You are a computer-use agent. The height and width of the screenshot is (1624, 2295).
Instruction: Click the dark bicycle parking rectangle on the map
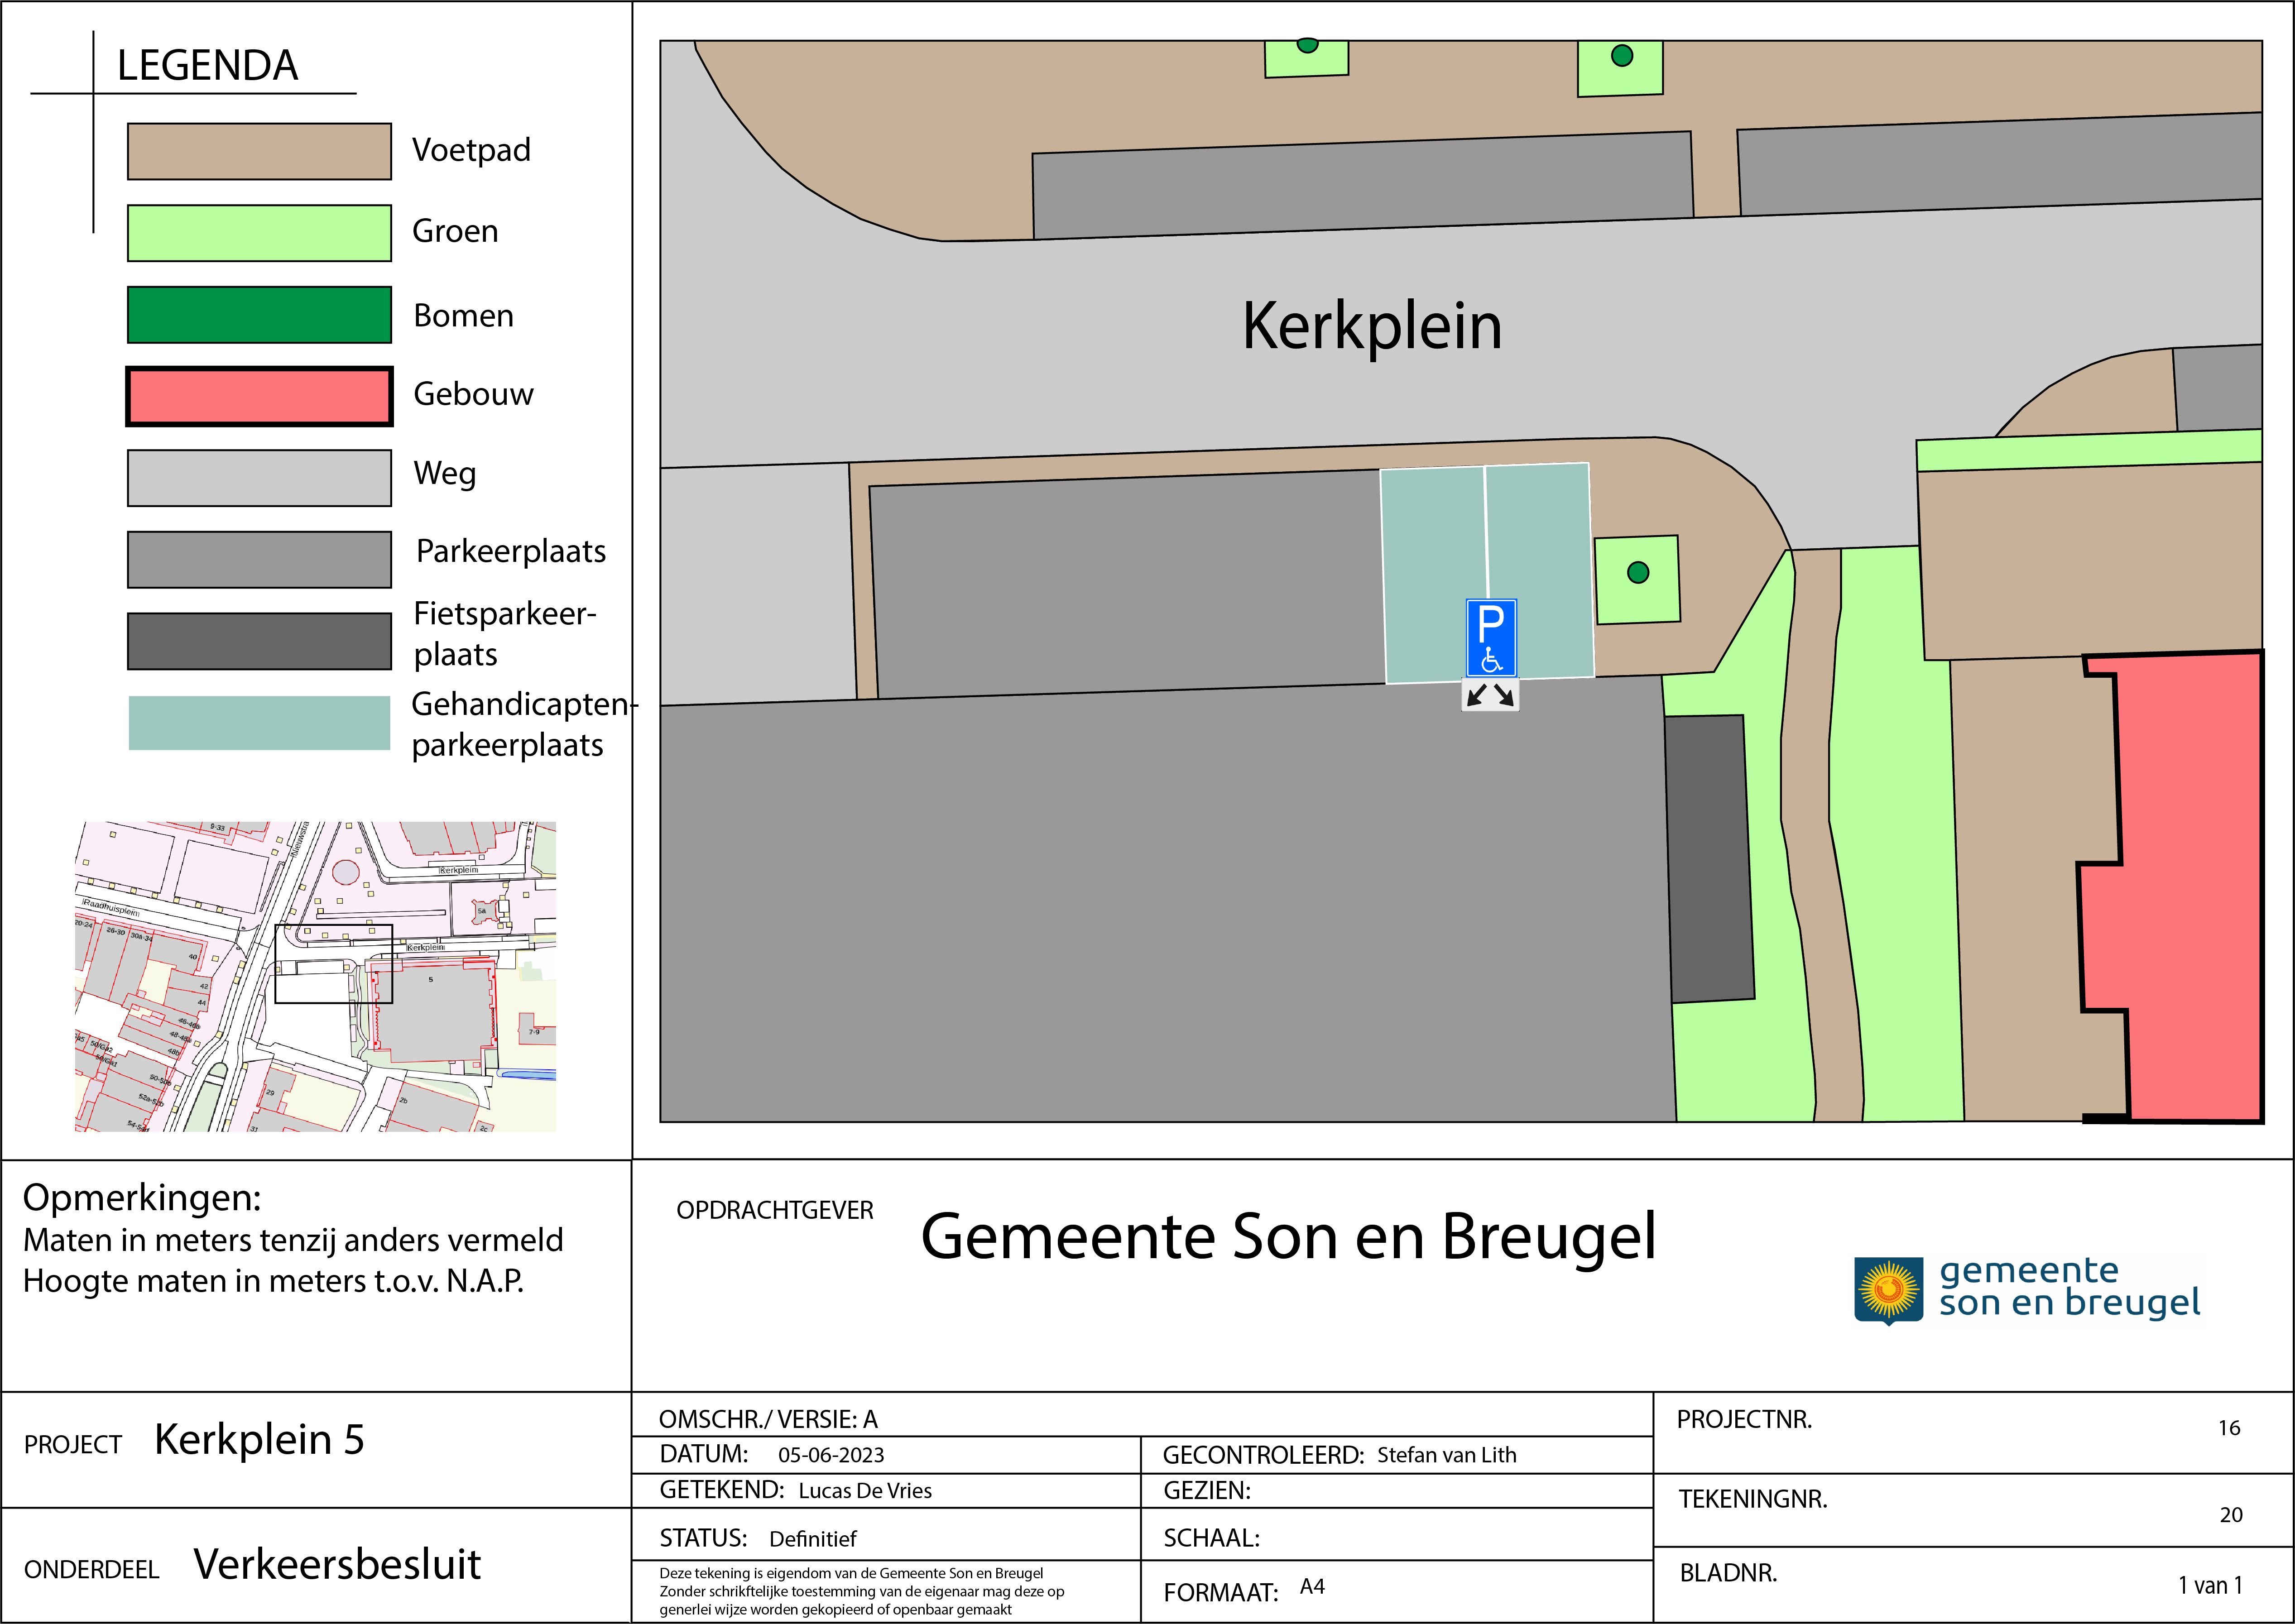tap(1709, 858)
